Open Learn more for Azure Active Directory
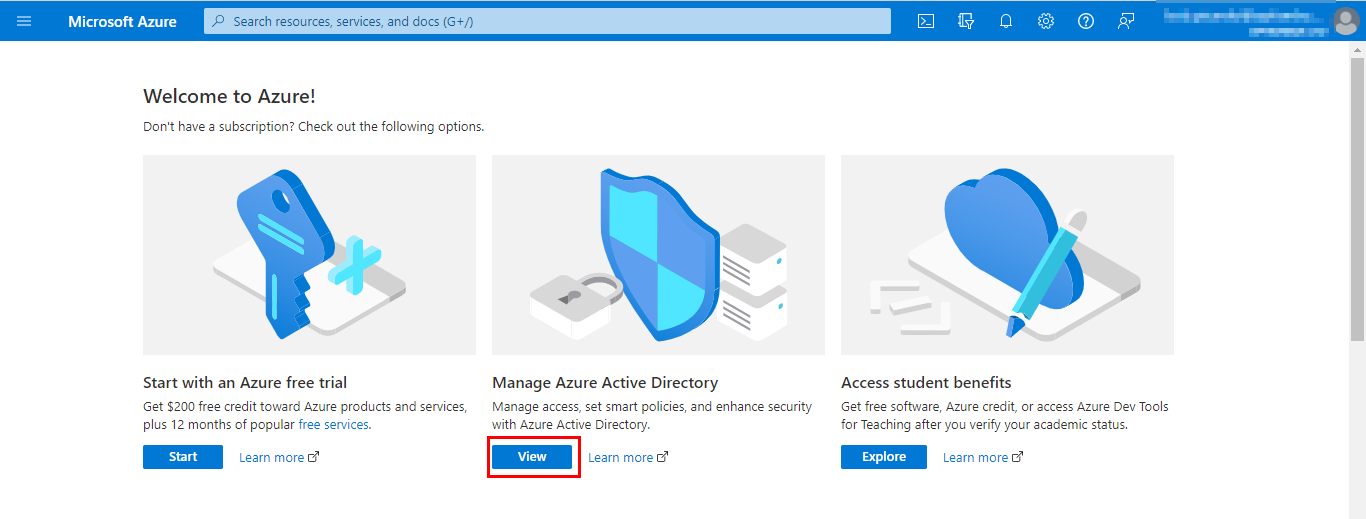1366x519 pixels. click(x=628, y=458)
